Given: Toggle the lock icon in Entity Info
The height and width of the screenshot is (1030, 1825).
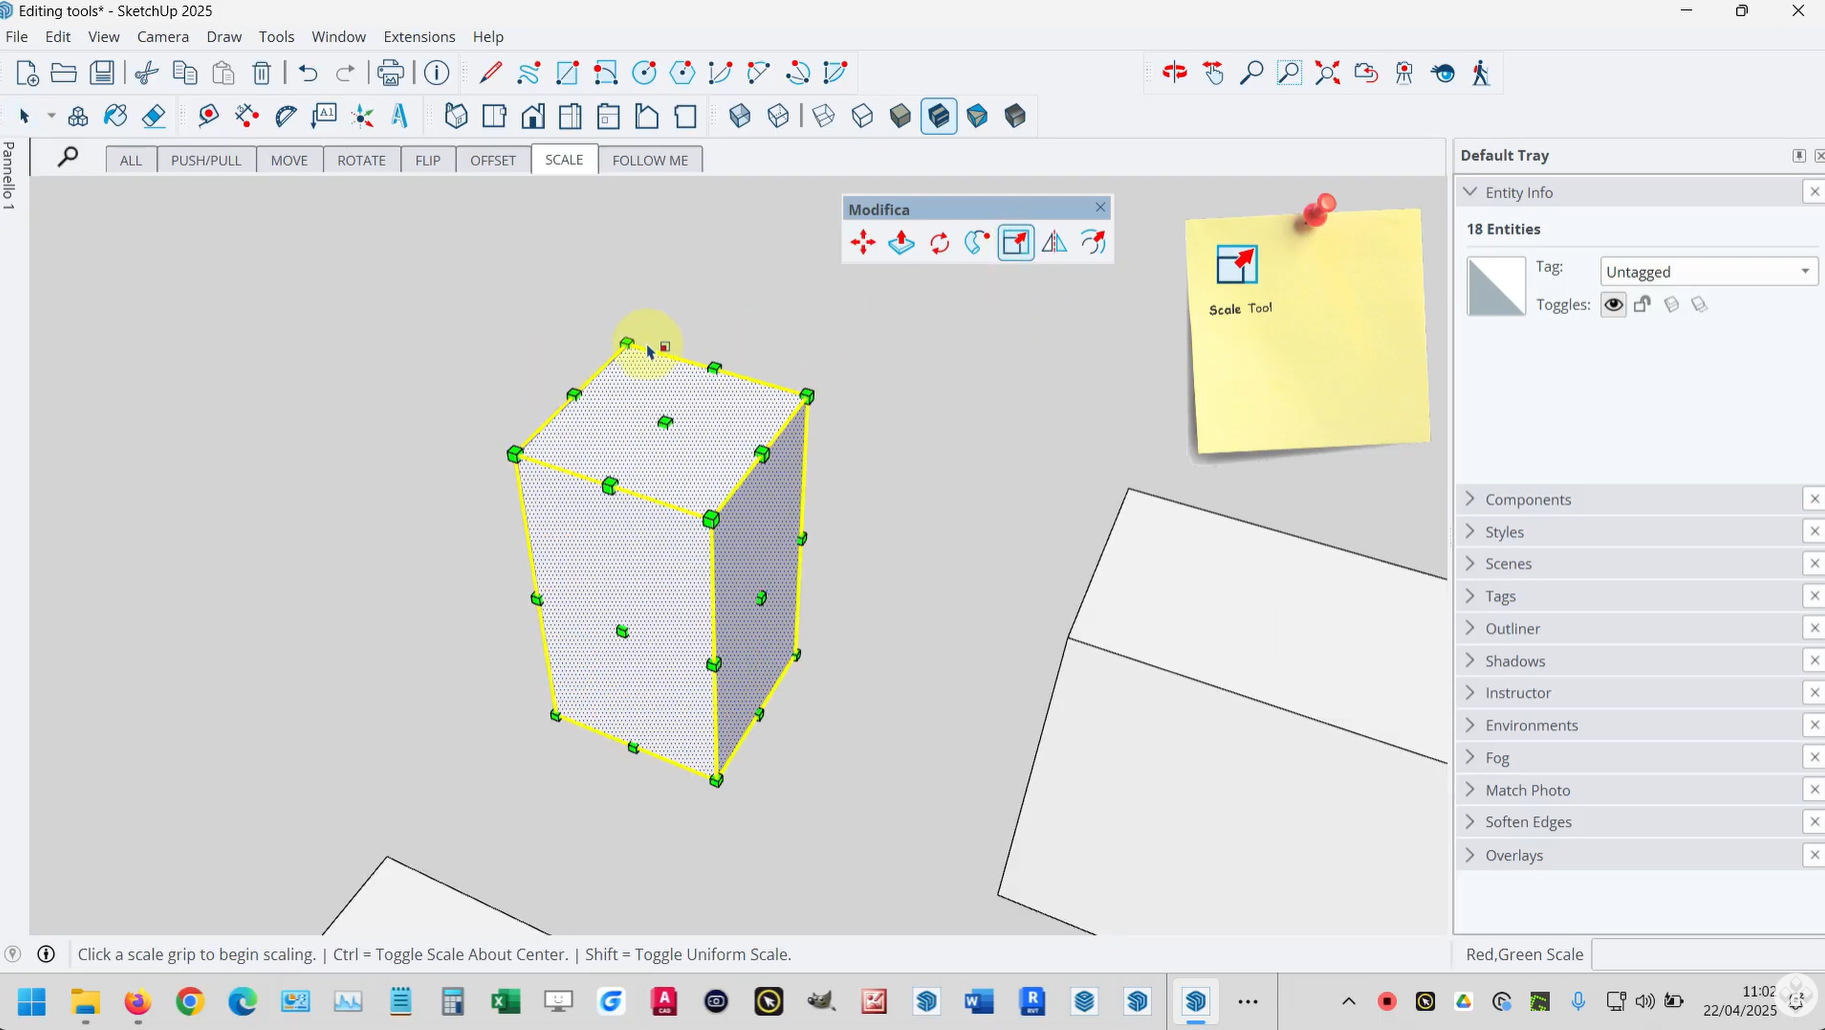Looking at the screenshot, I should pos(1642,305).
